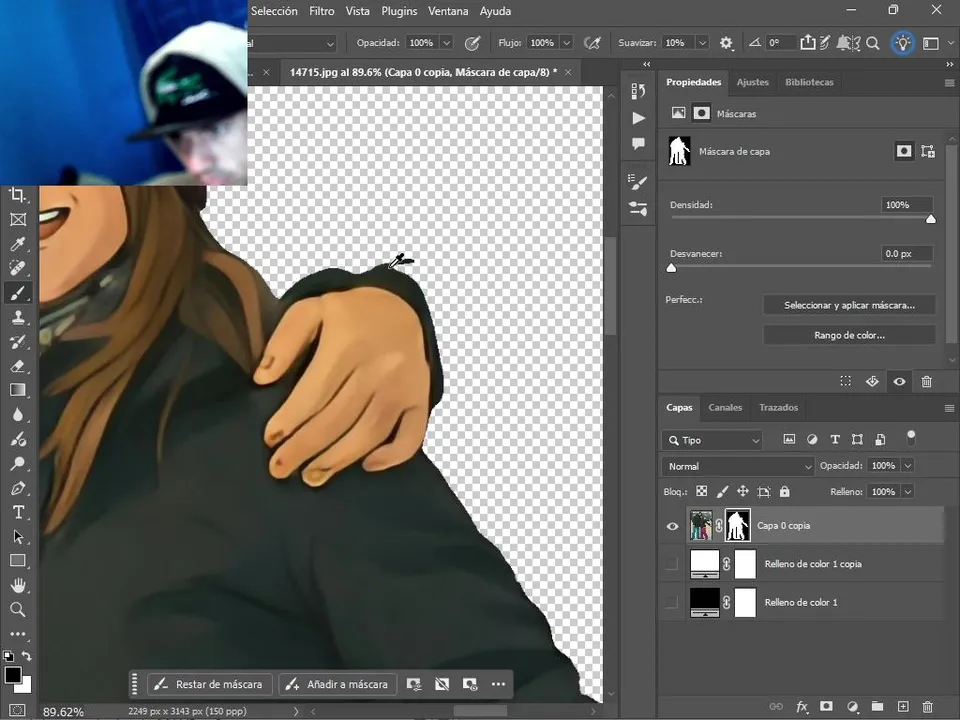This screenshot has height=720, width=960.
Task: Select the Blur tool
Action: 18,415
